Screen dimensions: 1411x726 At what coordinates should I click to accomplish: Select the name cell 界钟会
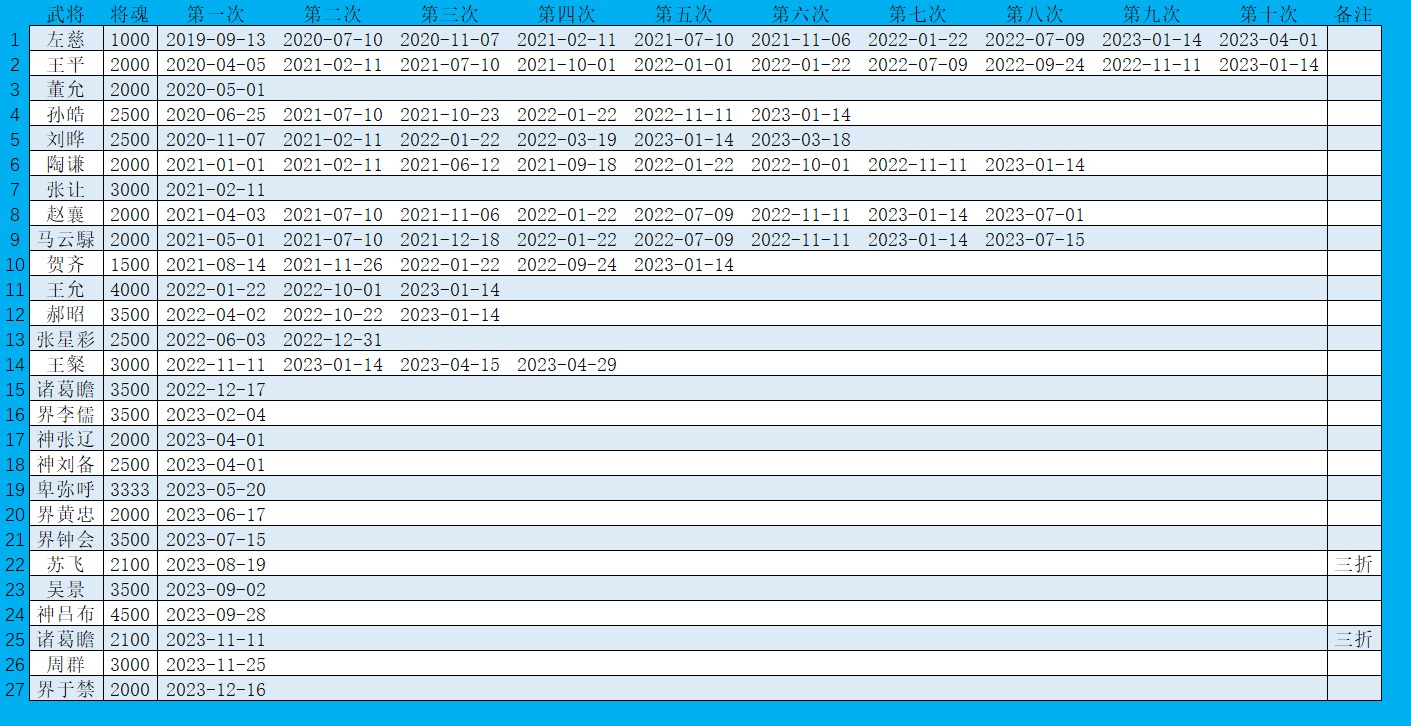(x=66, y=540)
